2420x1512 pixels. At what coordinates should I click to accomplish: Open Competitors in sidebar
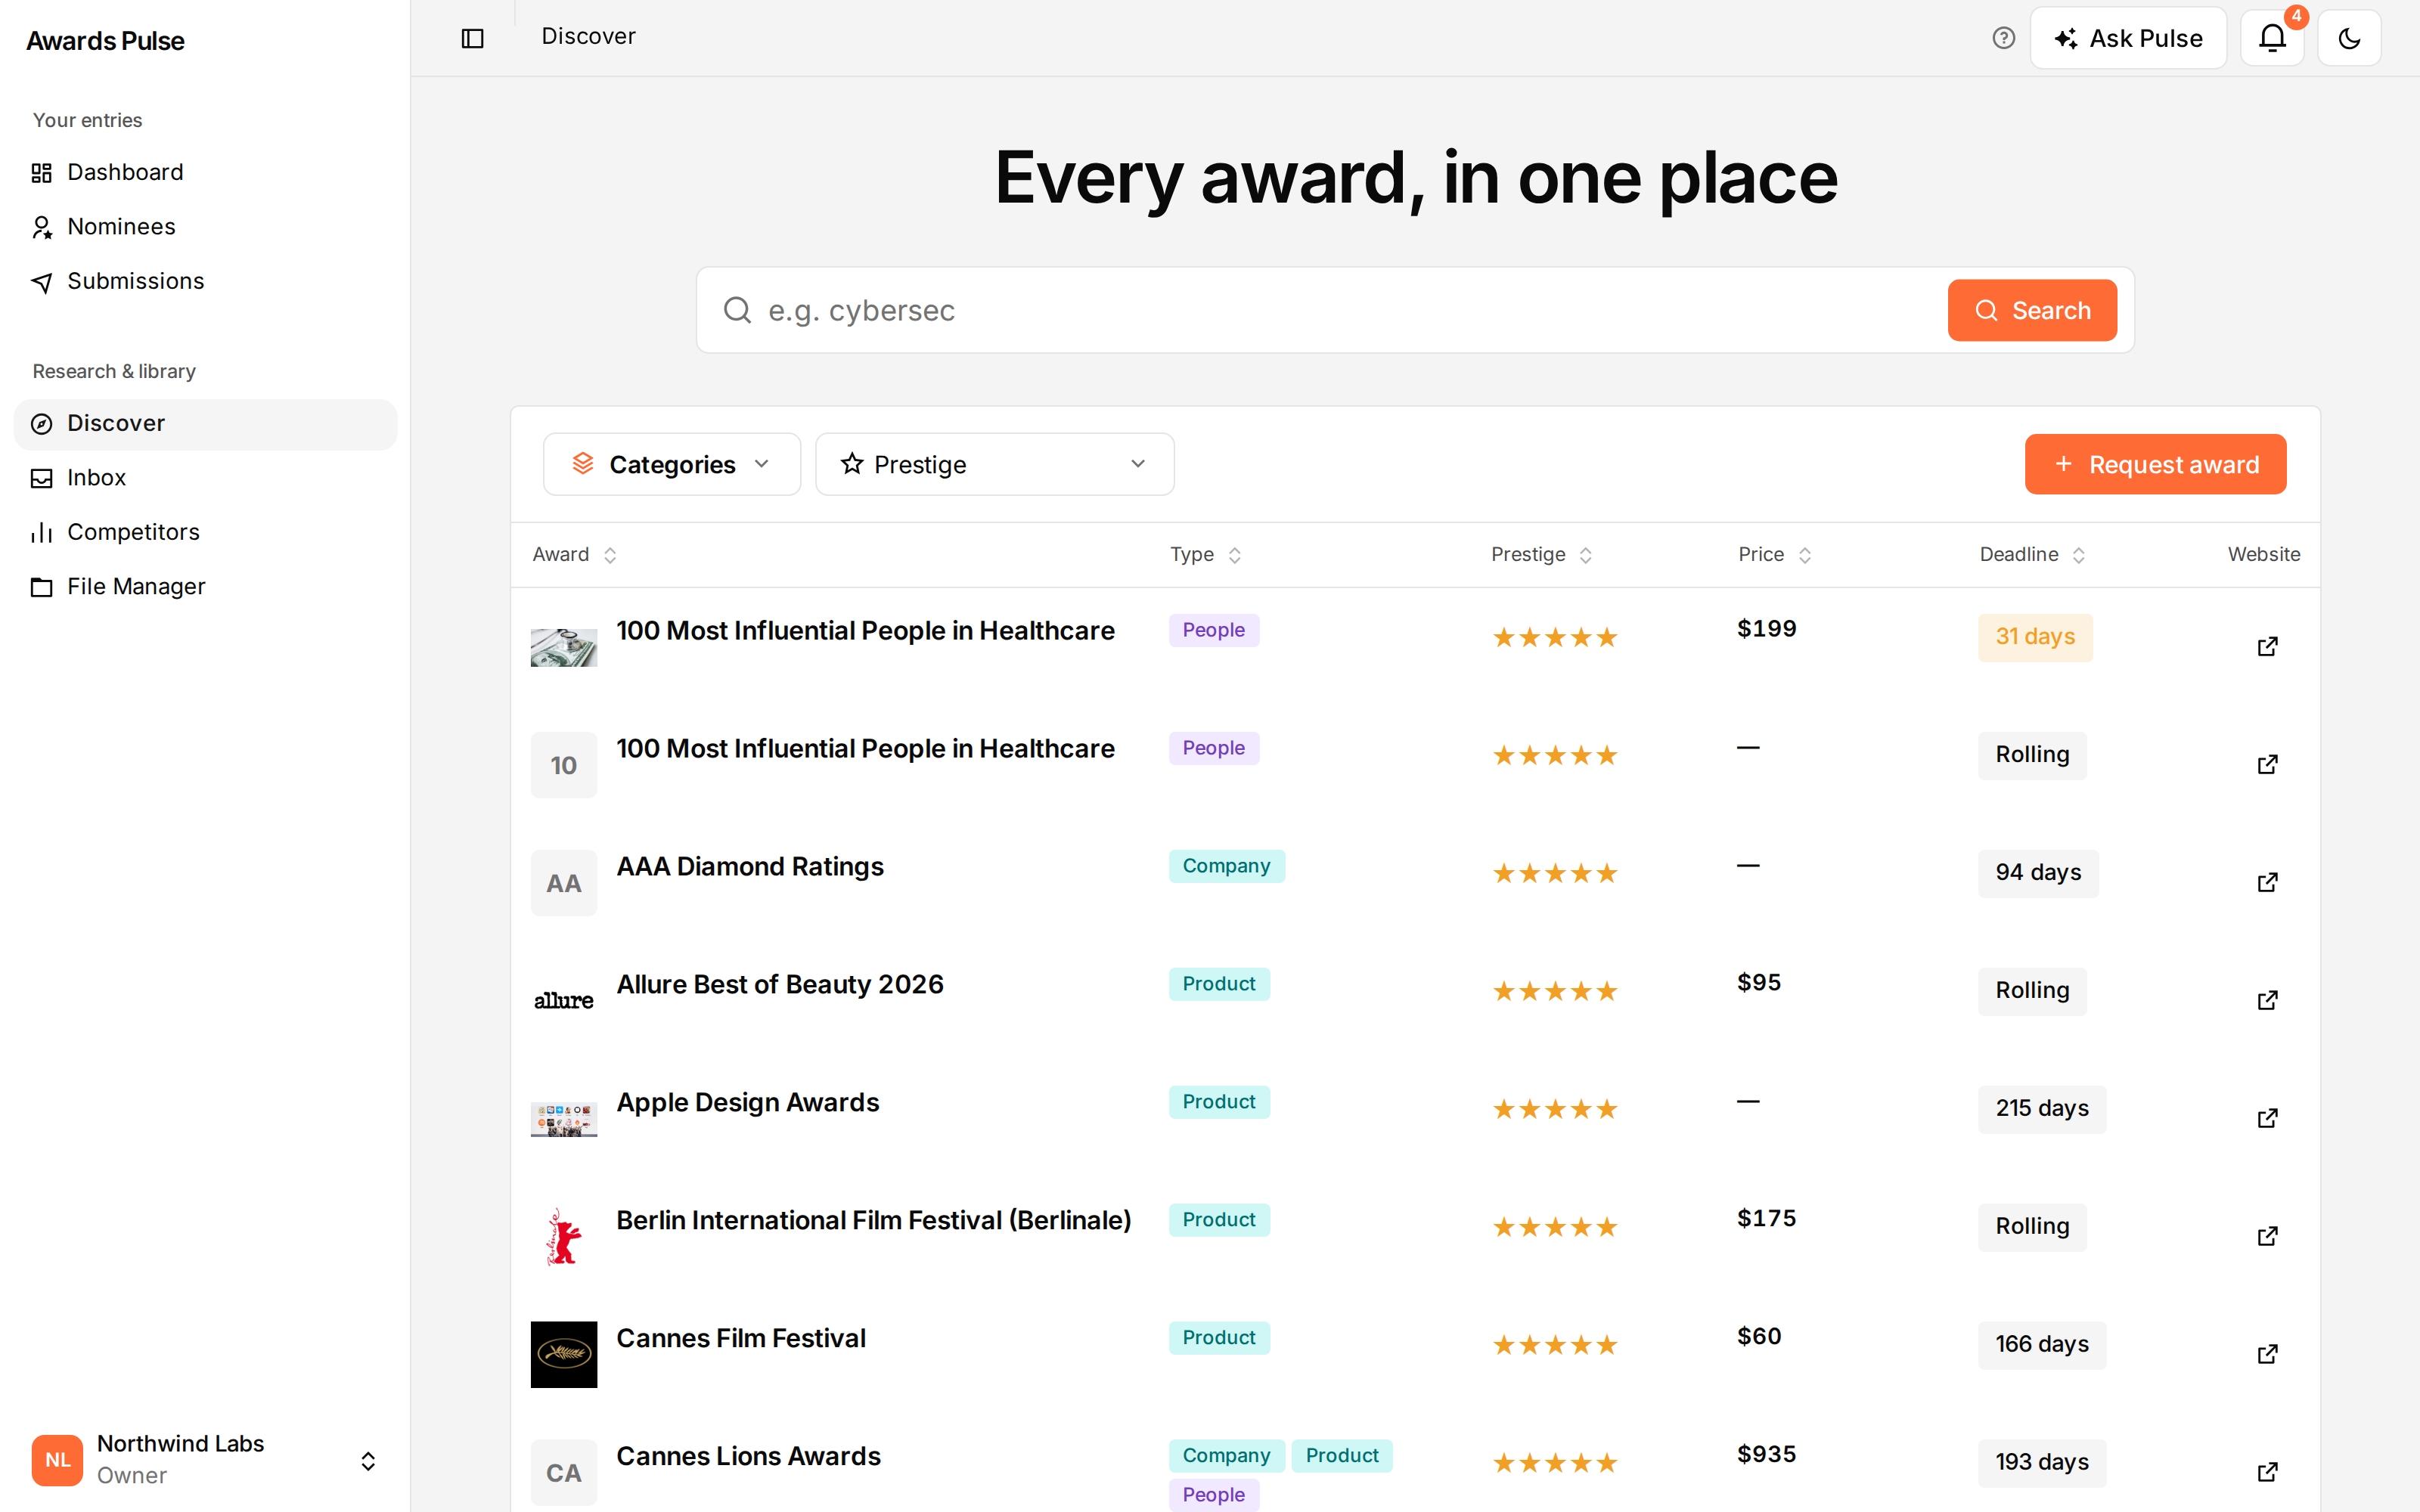pos(205,532)
